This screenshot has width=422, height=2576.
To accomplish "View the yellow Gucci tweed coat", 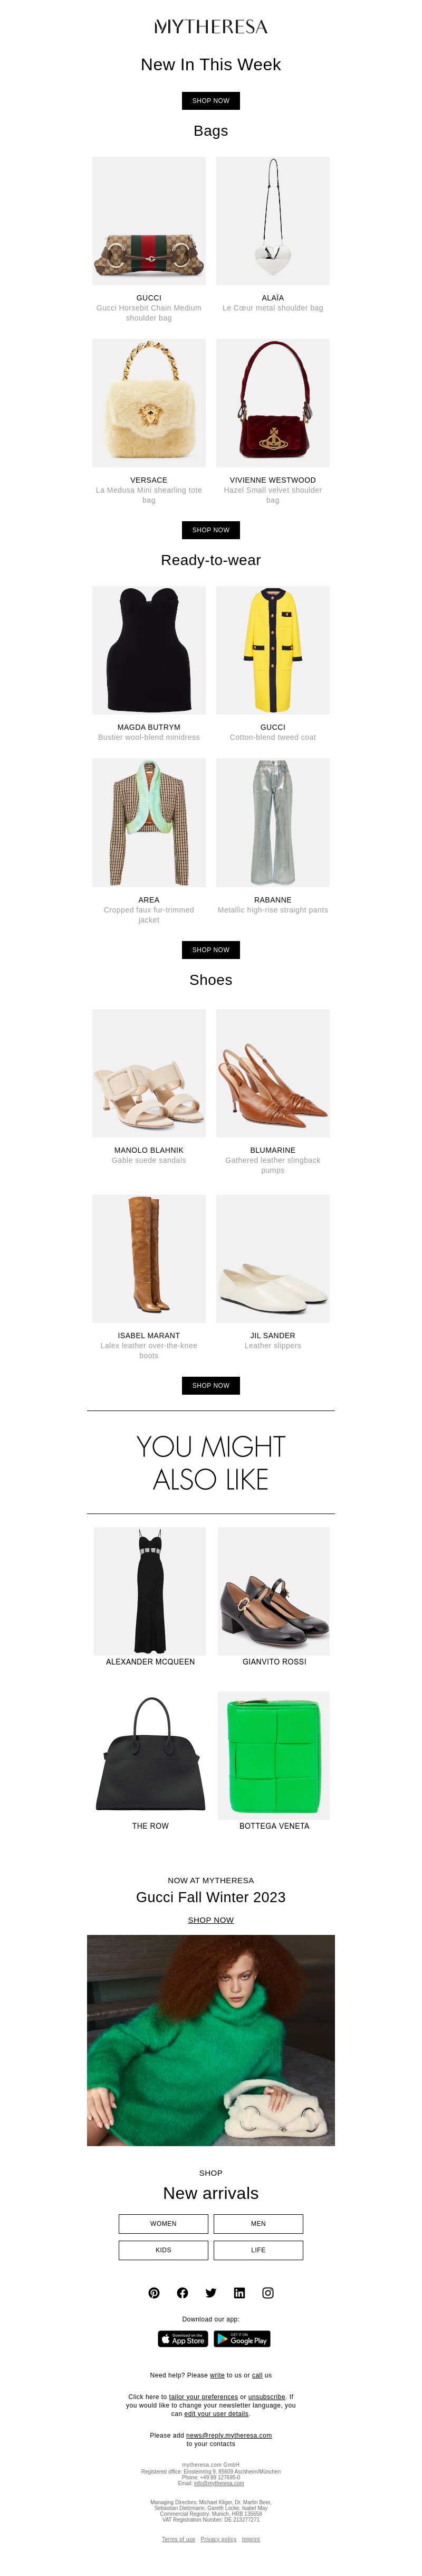I will pos(273,650).
